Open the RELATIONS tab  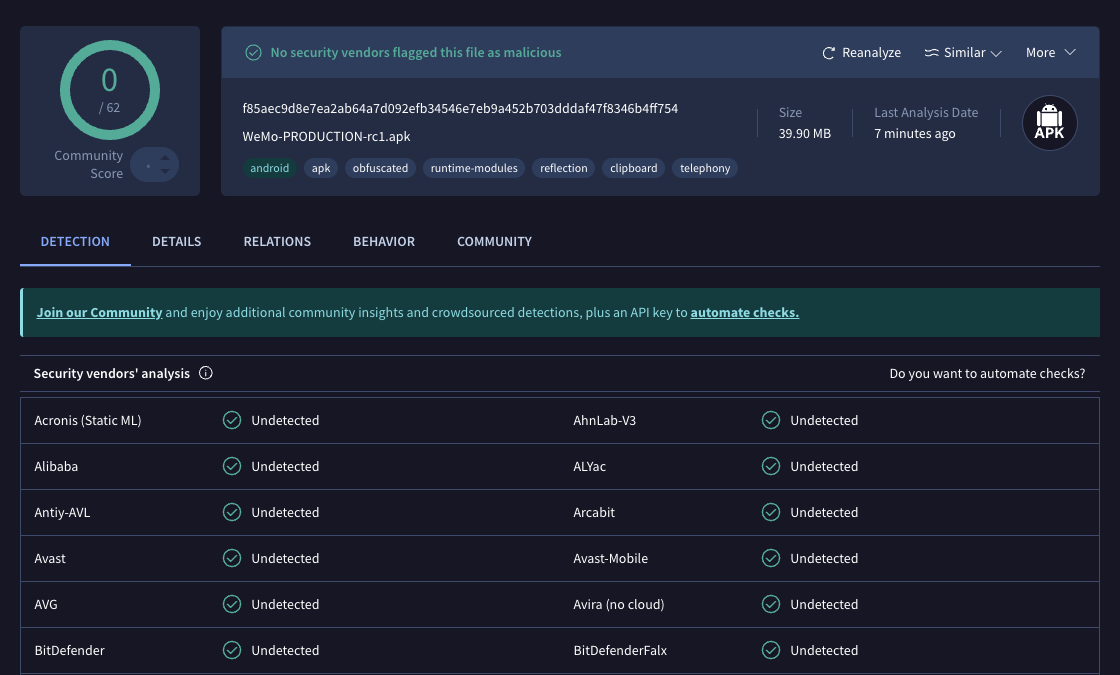click(277, 241)
